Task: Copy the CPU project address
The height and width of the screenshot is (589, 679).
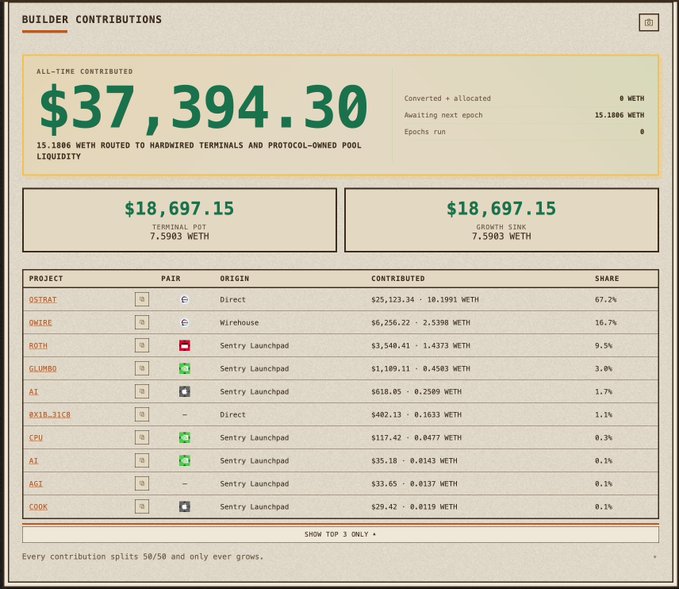Action: click(142, 437)
